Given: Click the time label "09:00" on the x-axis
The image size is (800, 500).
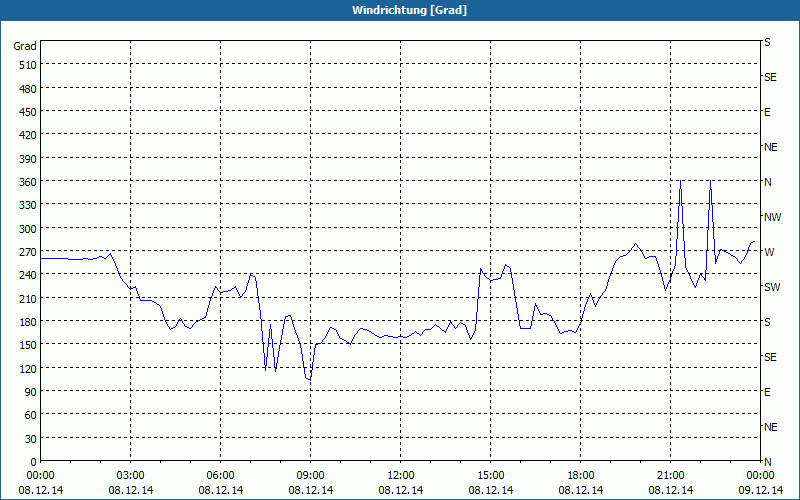Looking at the screenshot, I should [x=311, y=476].
